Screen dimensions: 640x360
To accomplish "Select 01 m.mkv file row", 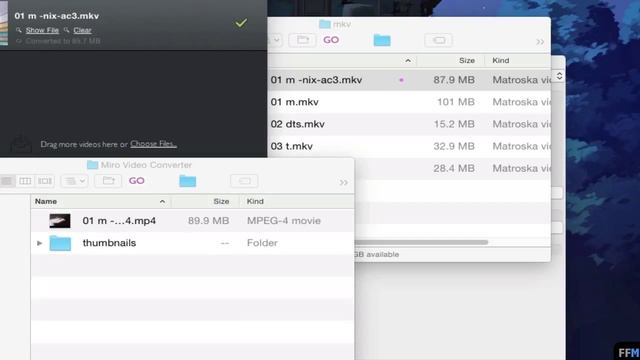I will click(x=409, y=102).
